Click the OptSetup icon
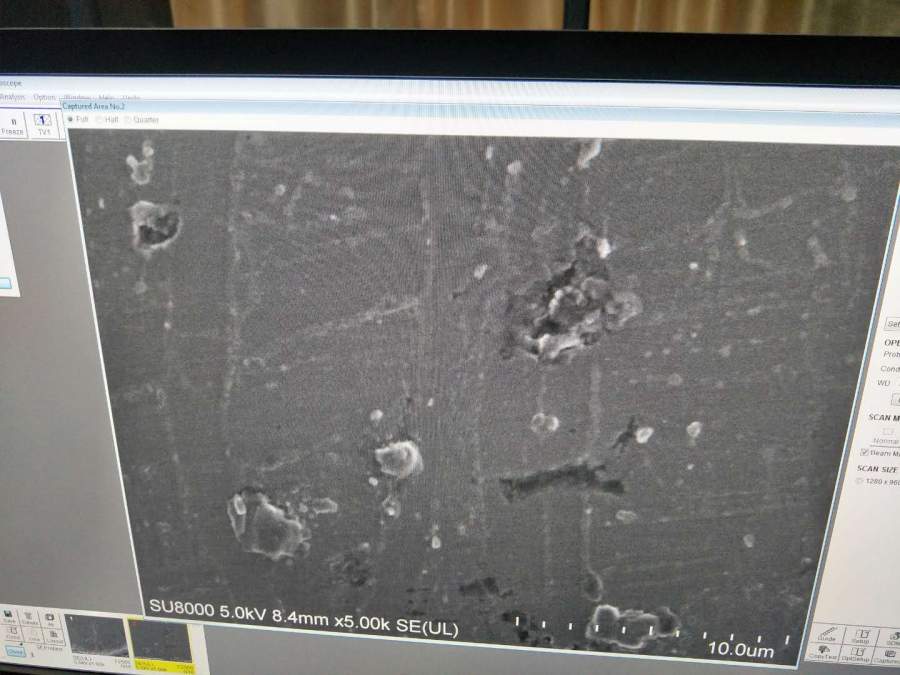The image size is (900, 675). point(856,654)
